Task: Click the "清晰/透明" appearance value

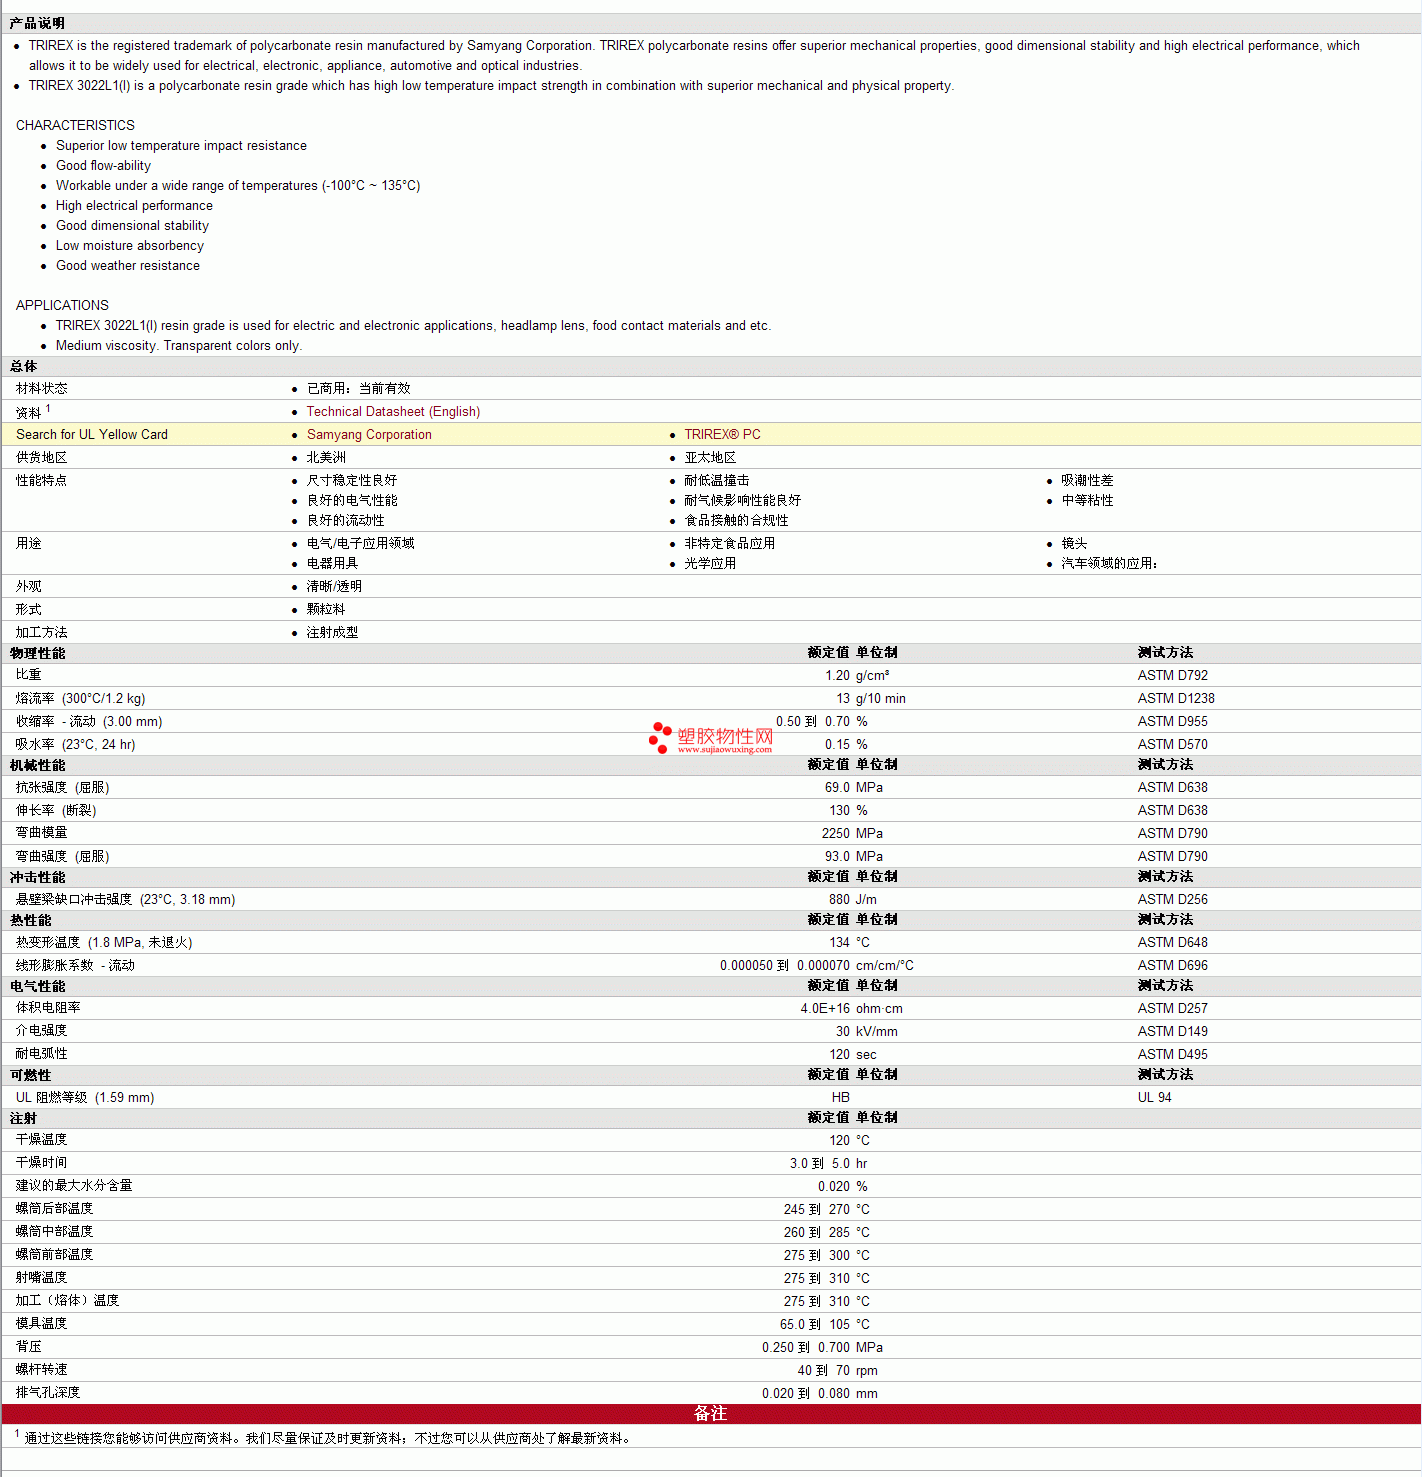Action: [334, 587]
